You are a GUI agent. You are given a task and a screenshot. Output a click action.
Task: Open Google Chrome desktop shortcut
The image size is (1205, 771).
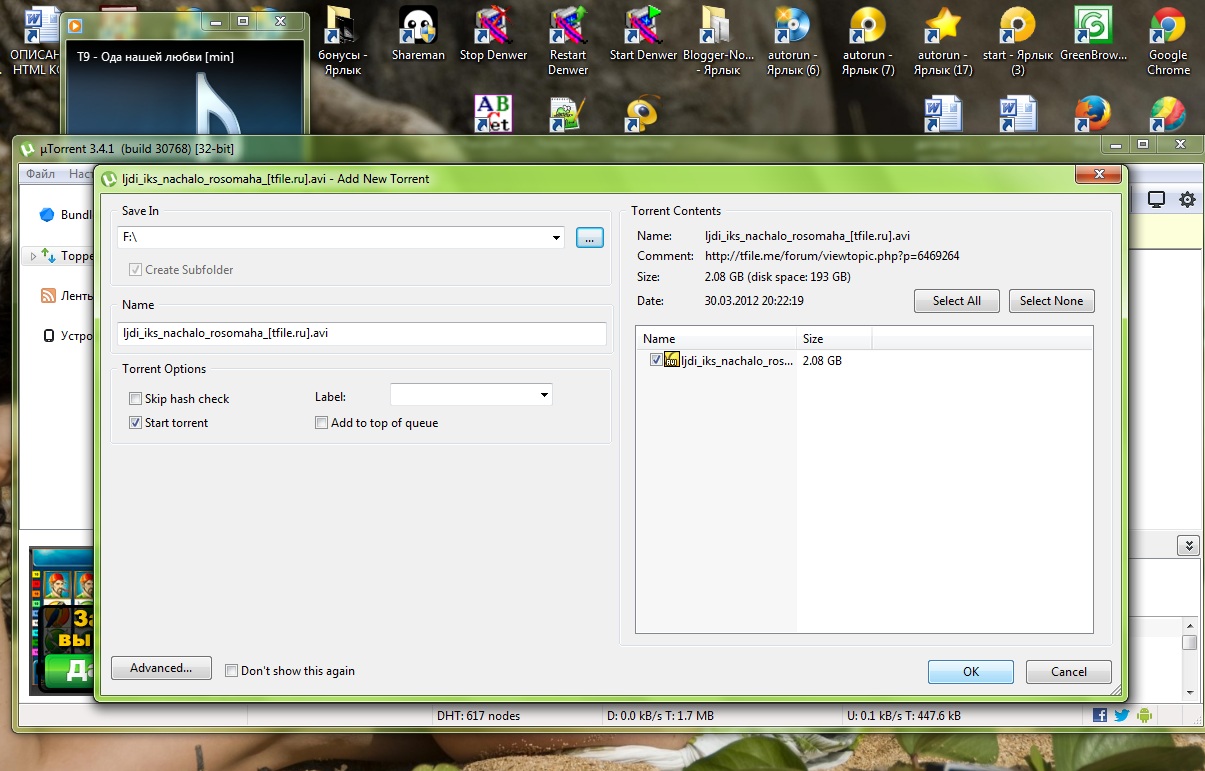(1167, 40)
